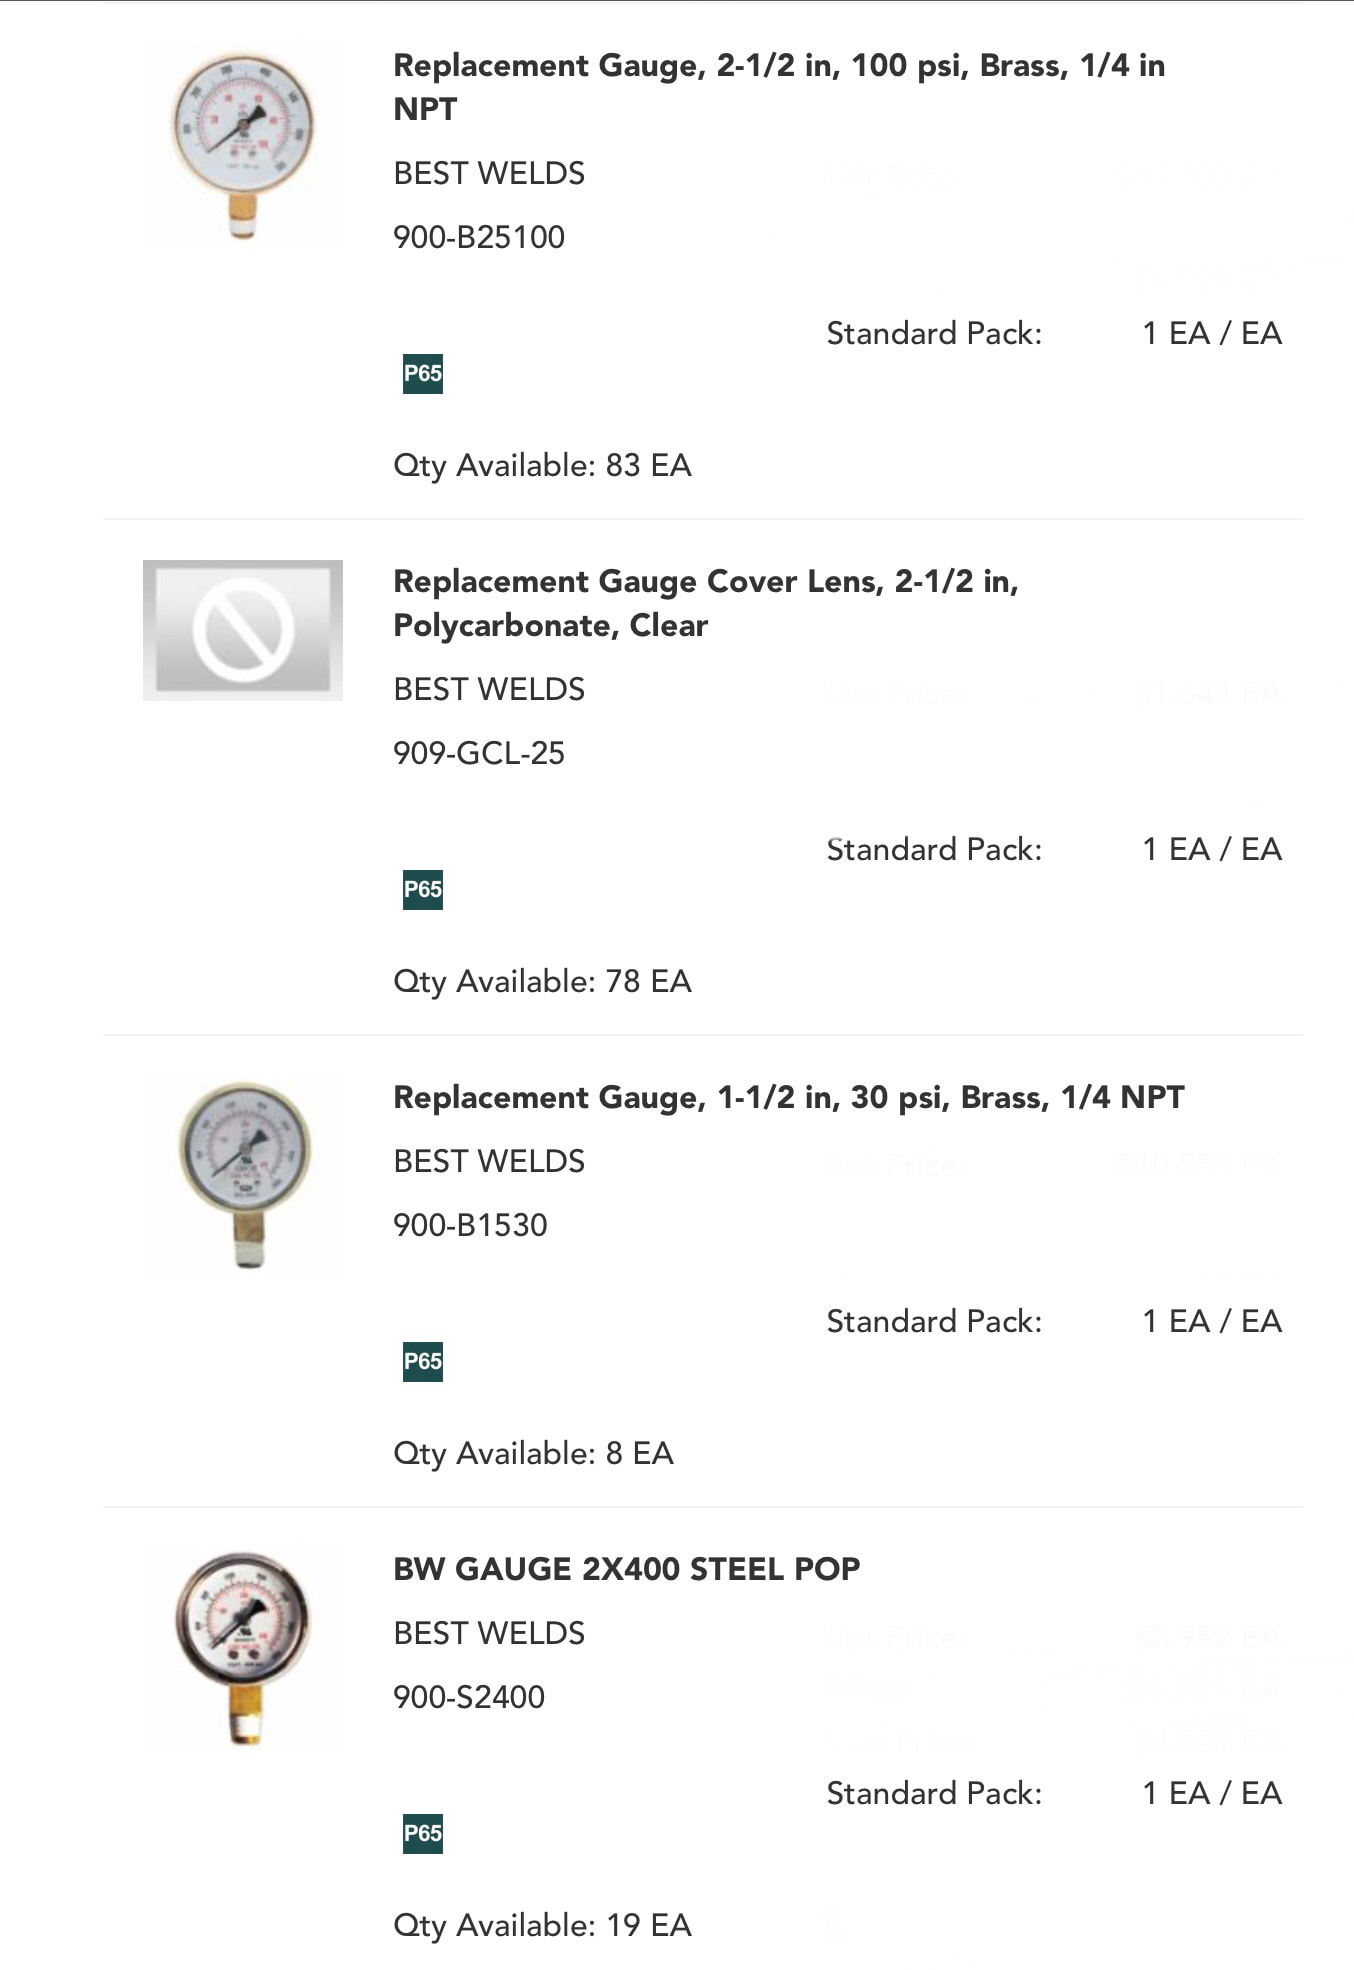The height and width of the screenshot is (1970, 1354).
Task: Open Replacement Gauge 1-1/2 in 30 psi title
Action: click(x=789, y=1097)
